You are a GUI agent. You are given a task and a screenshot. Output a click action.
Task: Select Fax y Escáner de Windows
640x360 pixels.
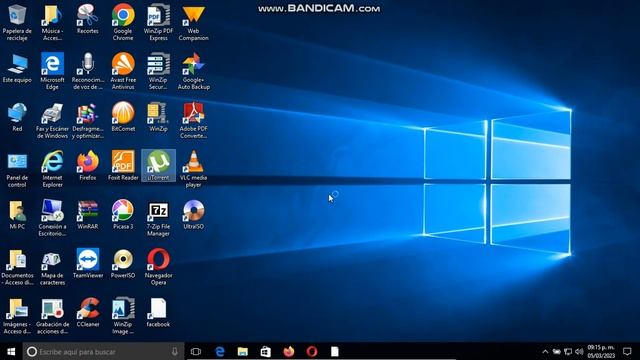pyautogui.click(x=52, y=120)
